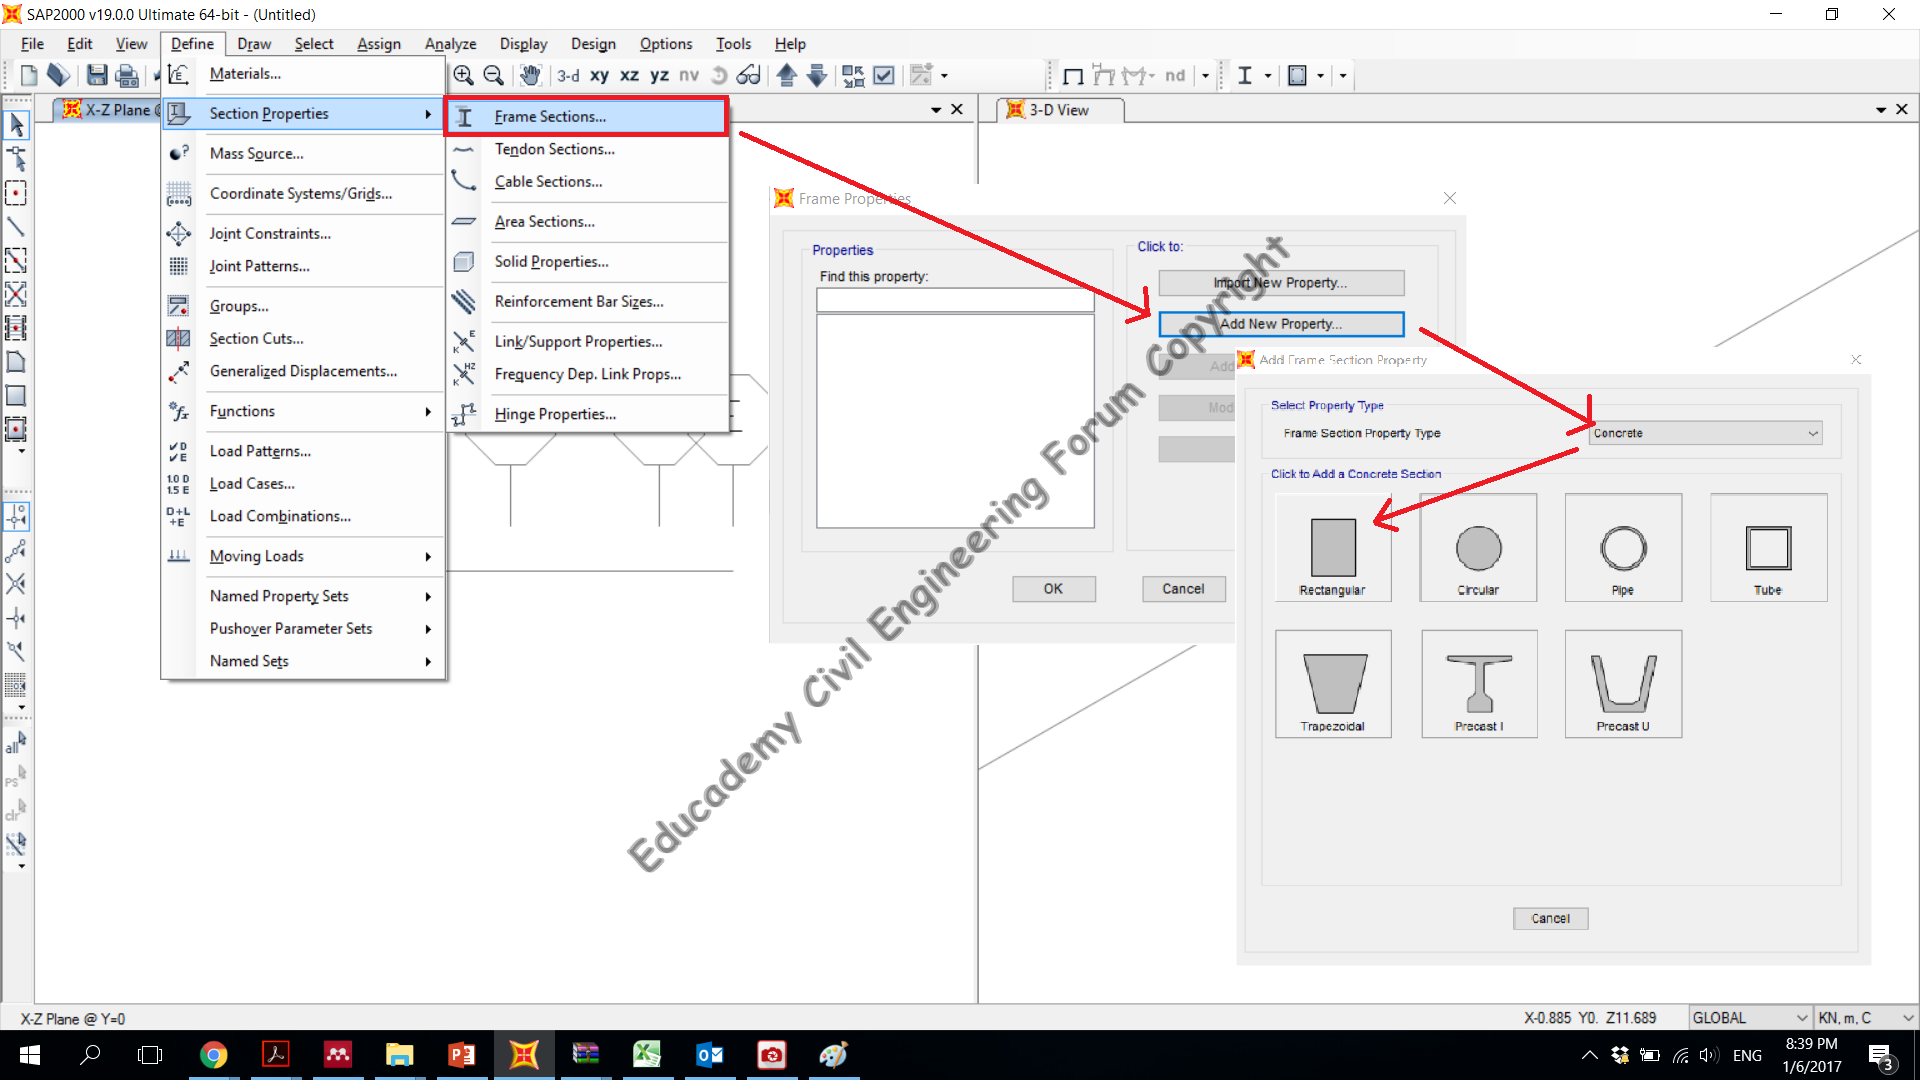
Task: Select Load Patterns menu item
Action: (x=304, y=451)
